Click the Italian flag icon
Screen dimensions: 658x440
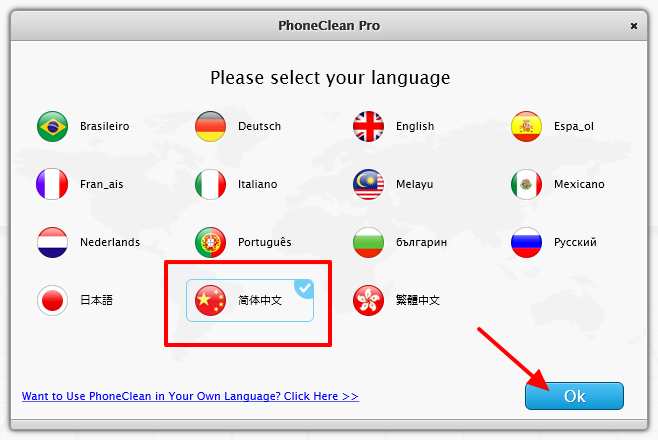click(x=210, y=184)
